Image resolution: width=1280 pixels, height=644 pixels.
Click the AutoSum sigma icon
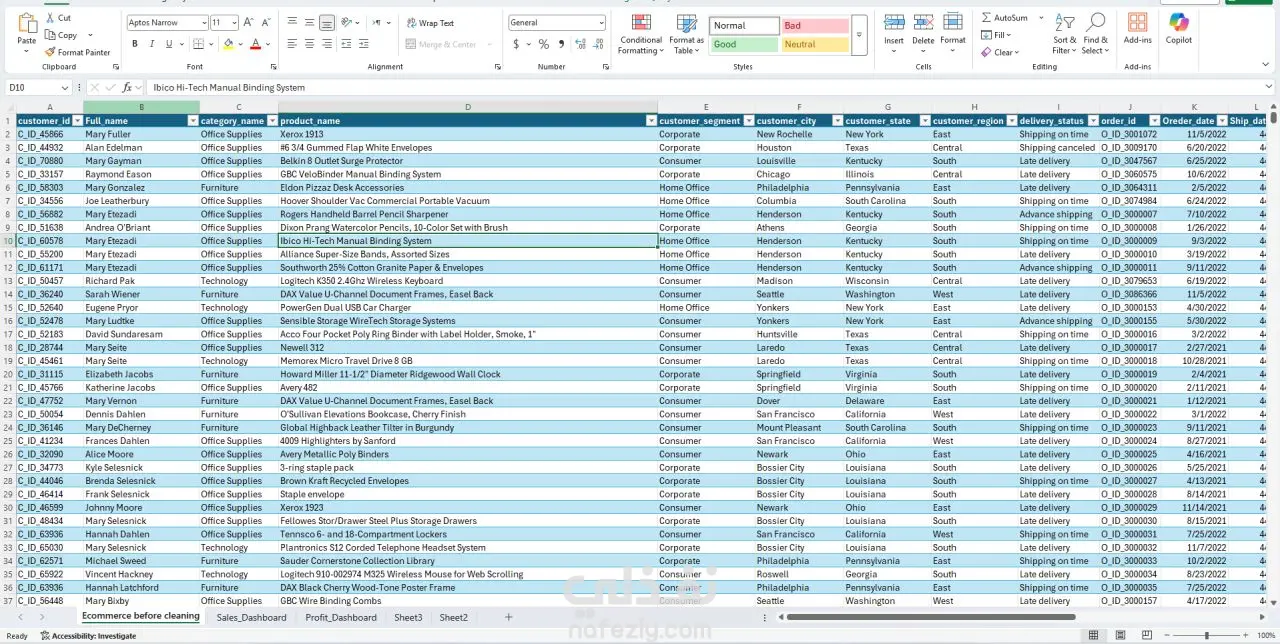coord(987,18)
